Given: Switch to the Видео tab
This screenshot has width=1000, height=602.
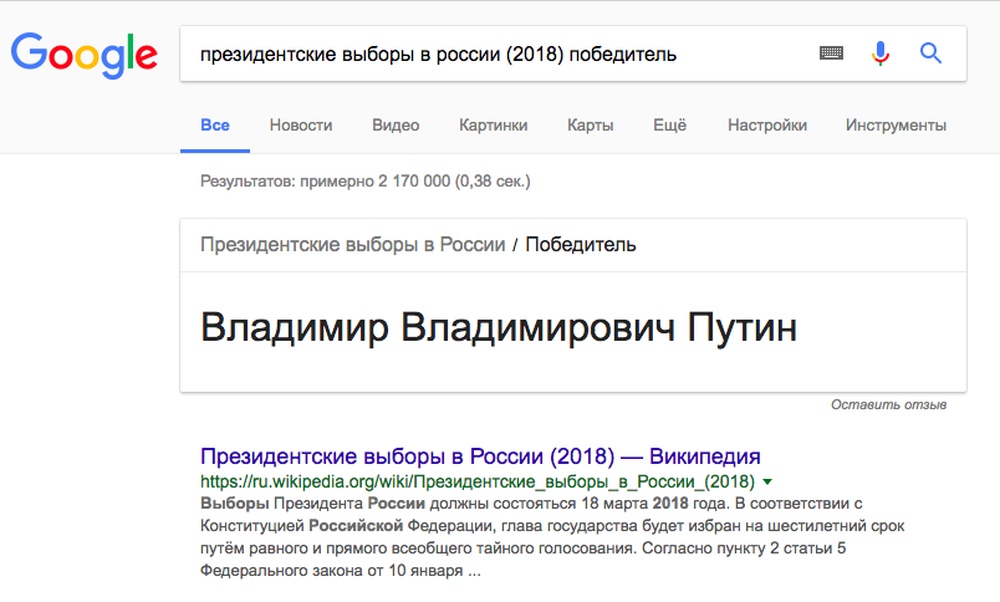Looking at the screenshot, I should coord(395,125).
